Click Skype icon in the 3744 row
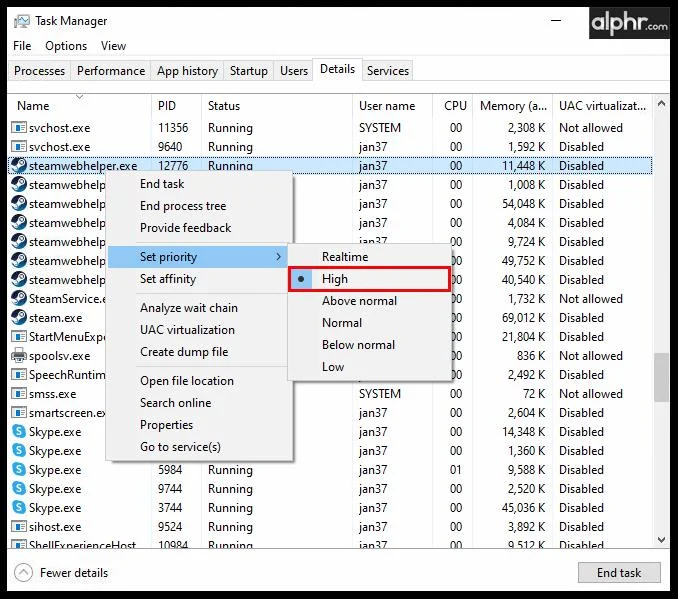This screenshot has height=599, width=678. (19, 507)
